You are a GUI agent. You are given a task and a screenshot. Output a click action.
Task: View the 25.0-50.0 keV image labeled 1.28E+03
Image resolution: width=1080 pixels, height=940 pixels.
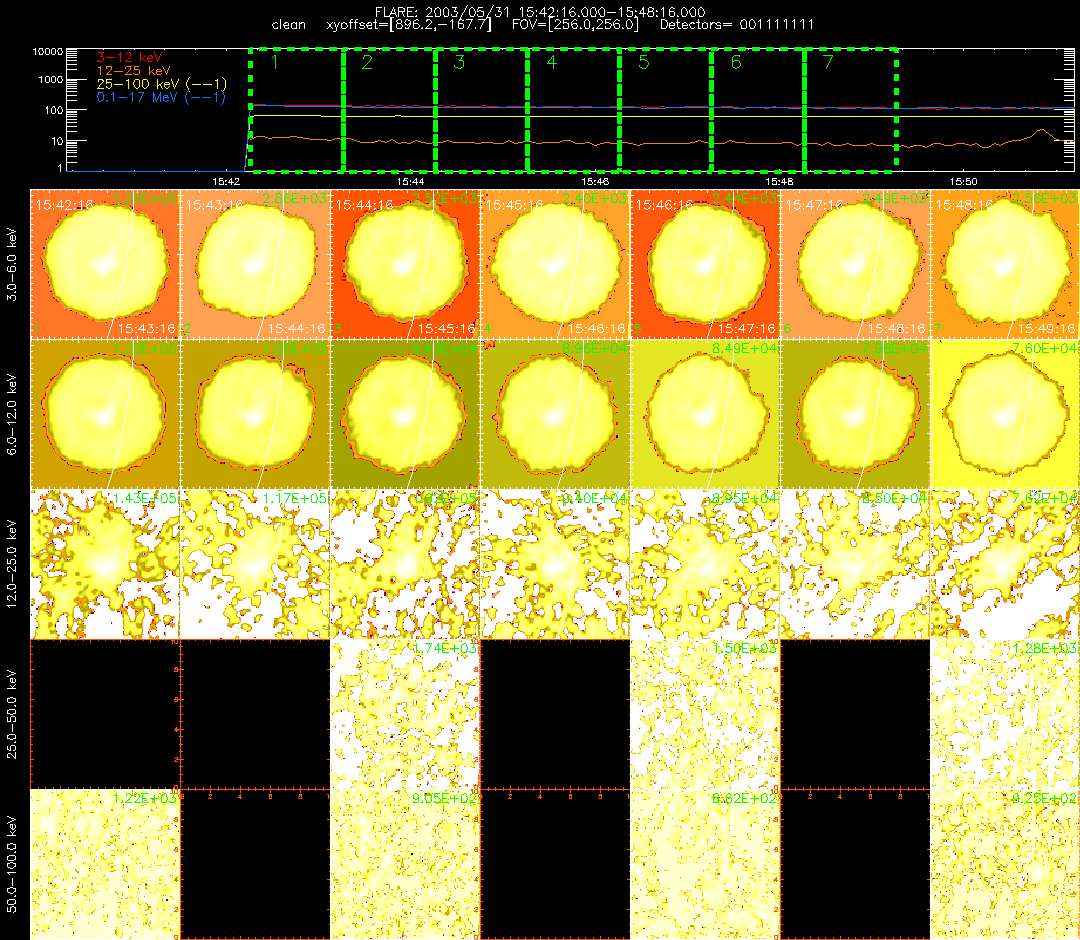click(x=1005, y=714)
